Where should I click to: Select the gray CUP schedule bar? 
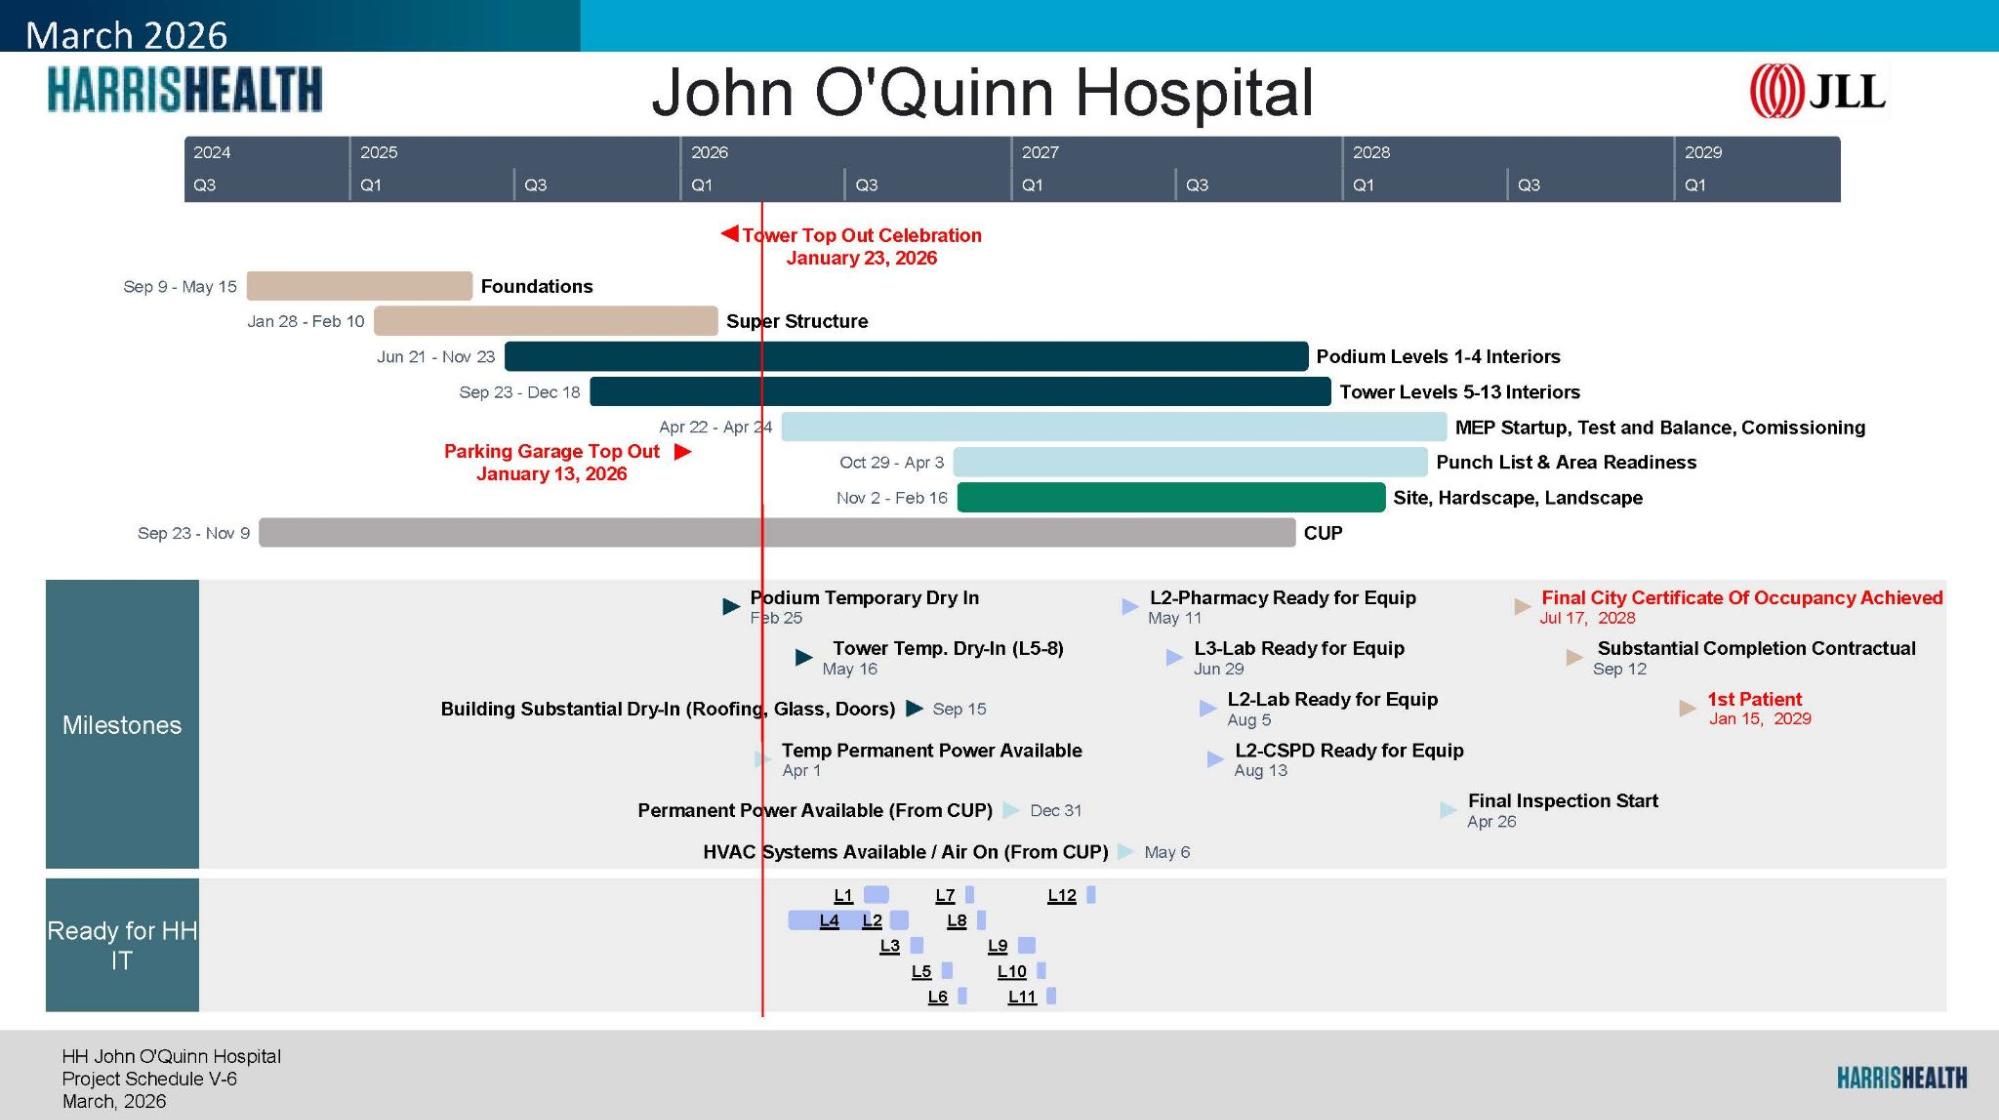coord(776,532)
